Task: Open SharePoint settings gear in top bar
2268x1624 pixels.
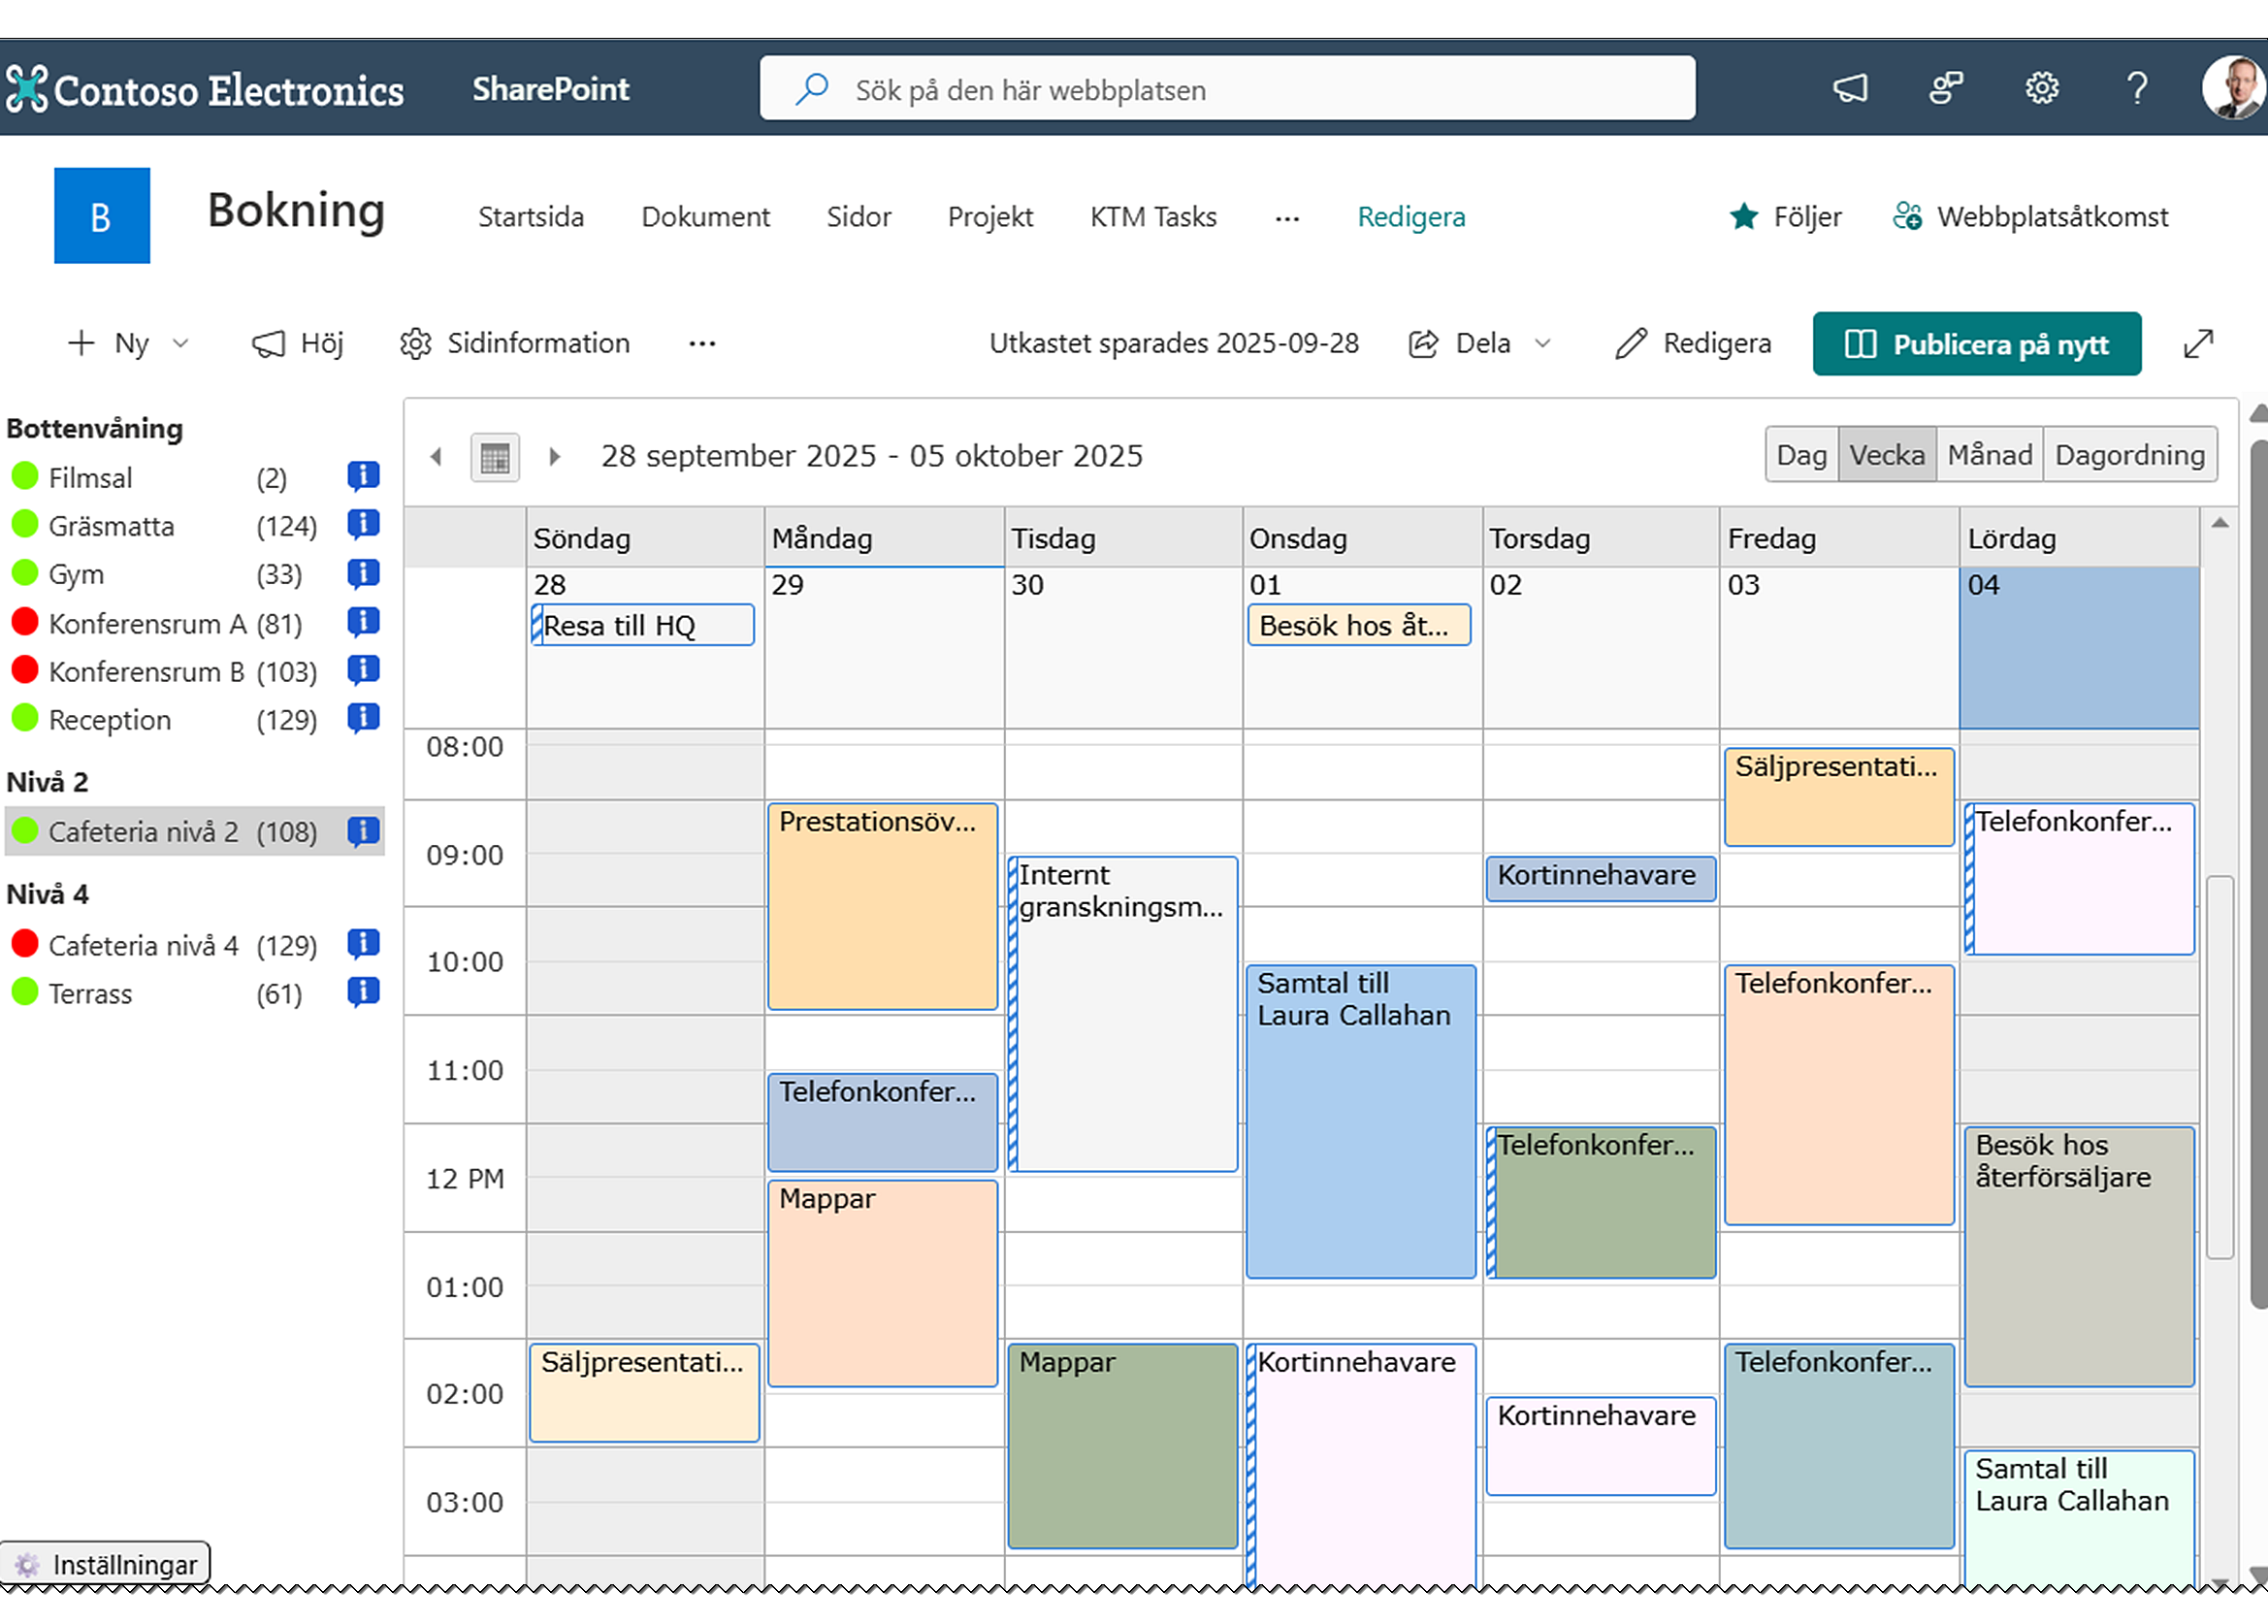Action: tap(2041, 88)
